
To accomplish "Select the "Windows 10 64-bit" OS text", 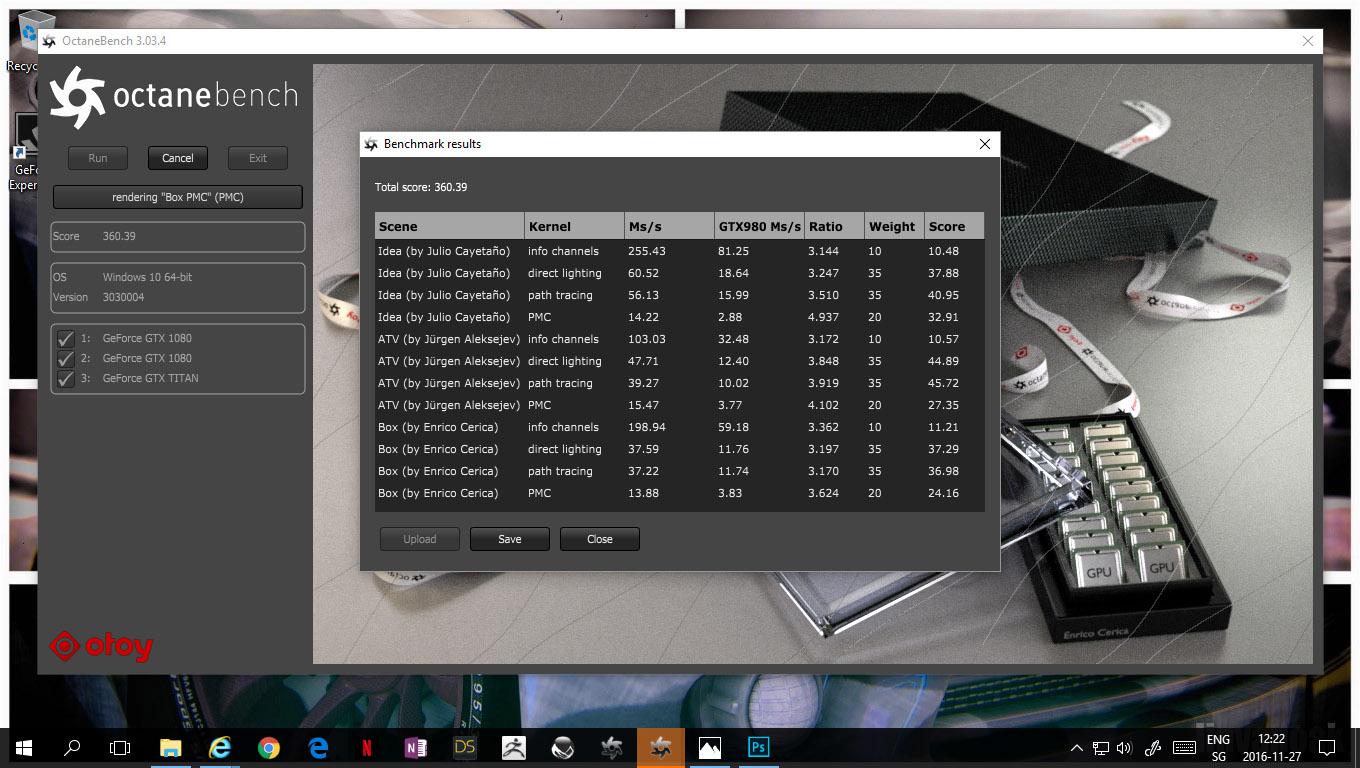I will coord(147,277).
